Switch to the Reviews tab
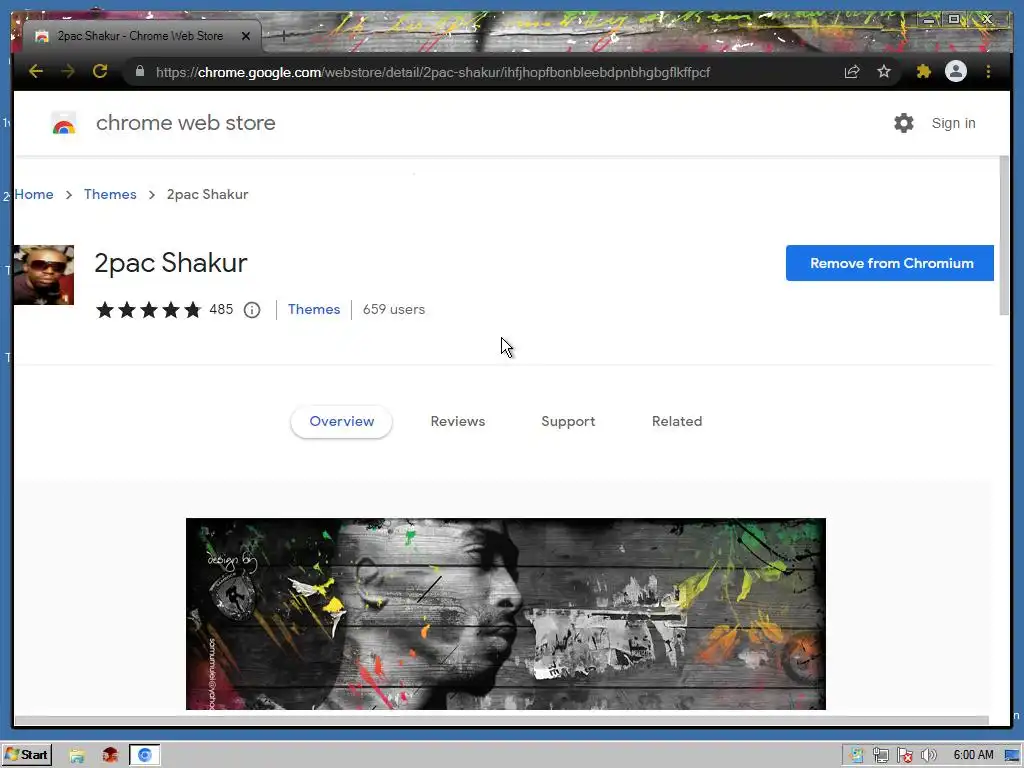This screenshot has width=1024, height=768. pyautogui.click(x=458, y=421)
